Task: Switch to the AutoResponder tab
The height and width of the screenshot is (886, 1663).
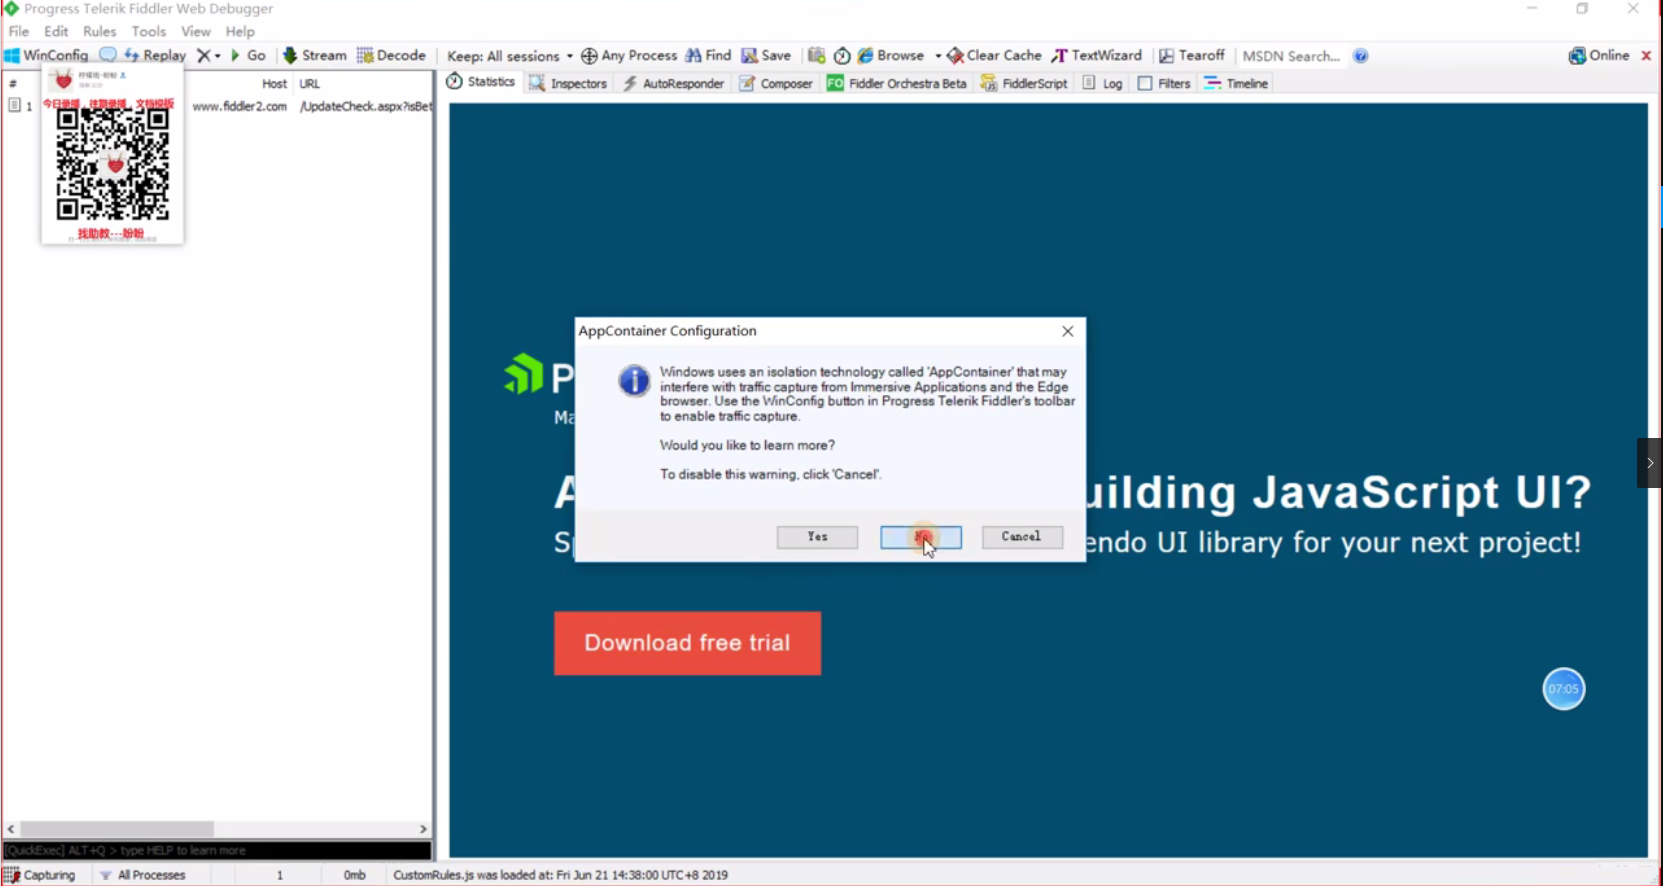Action: click(673, 83)
